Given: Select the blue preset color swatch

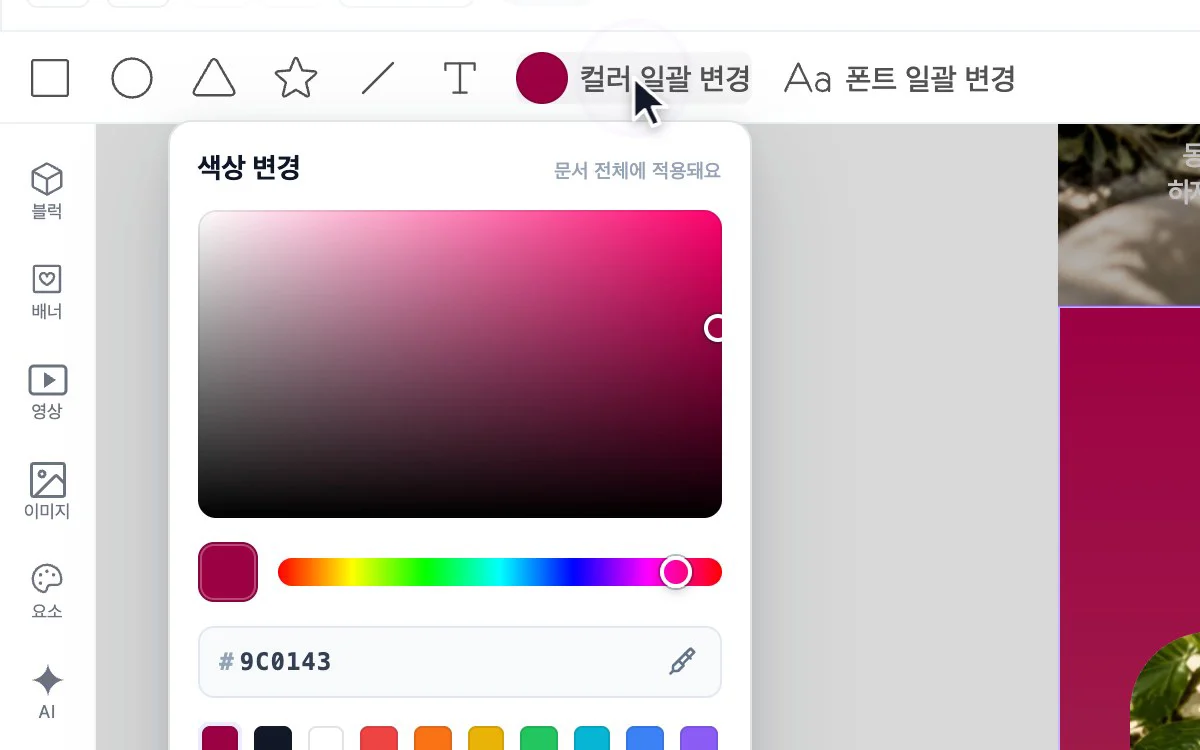Looking at the screenshot, I should (645, 739).
